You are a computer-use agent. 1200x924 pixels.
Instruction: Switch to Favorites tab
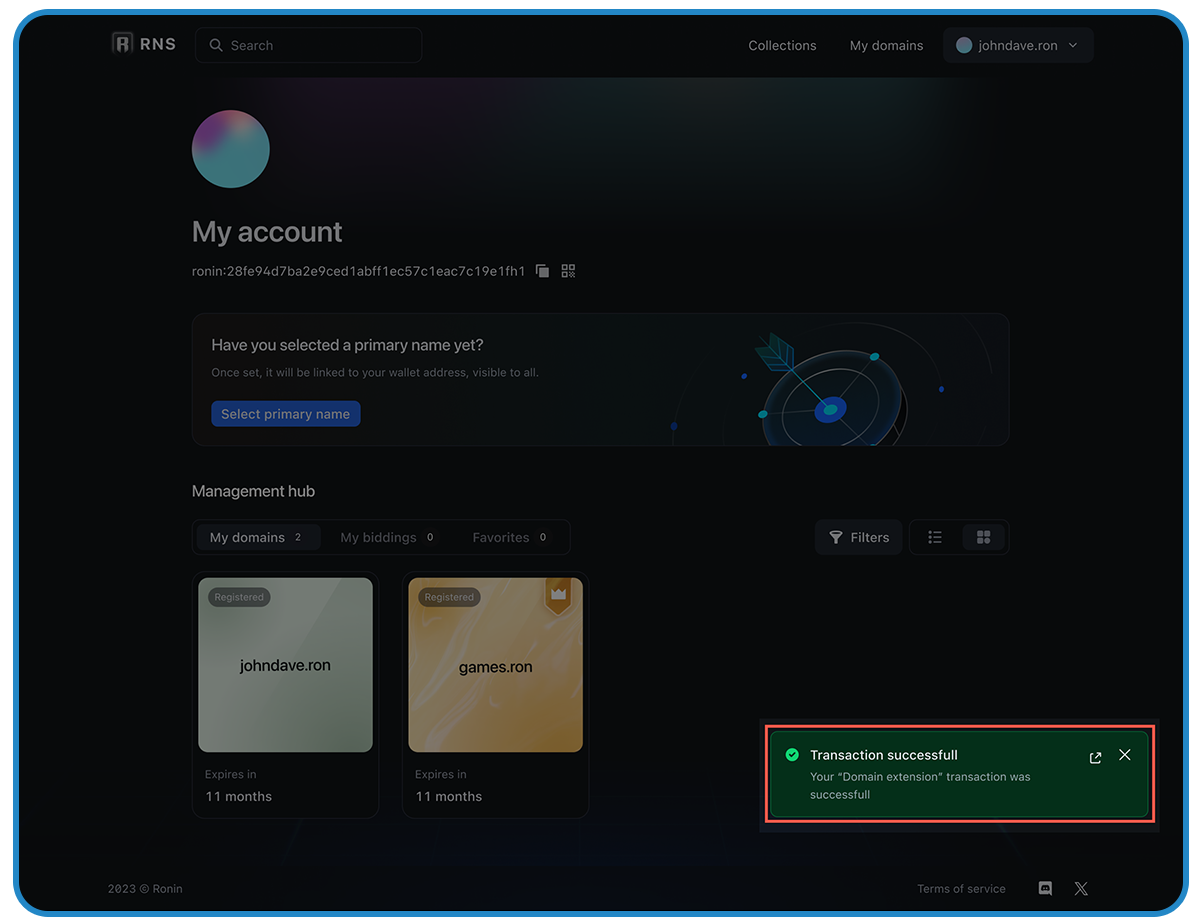[x=510, y=537]
